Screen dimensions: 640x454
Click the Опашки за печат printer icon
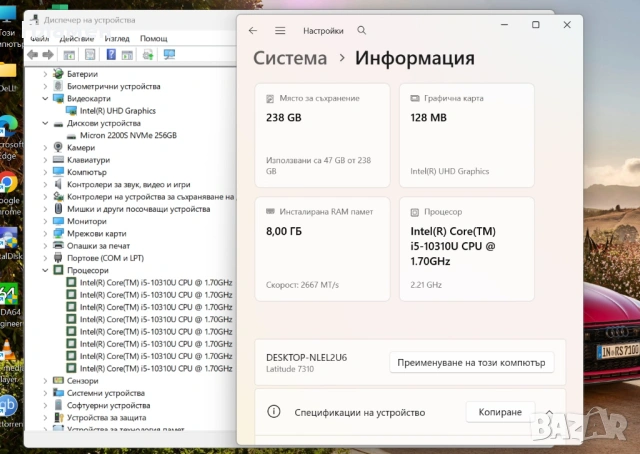(58, 245)
